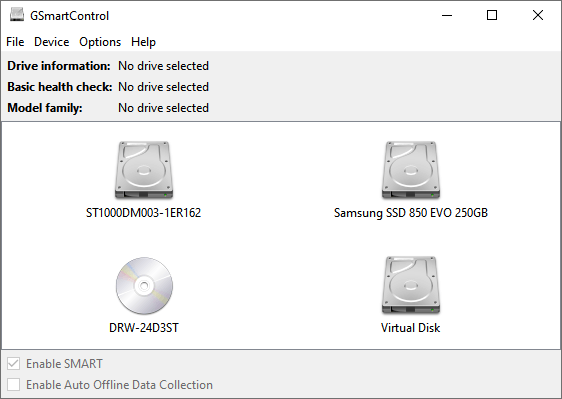Minimize the GSmartControl window
562x399 pixels.
[447, 15]
